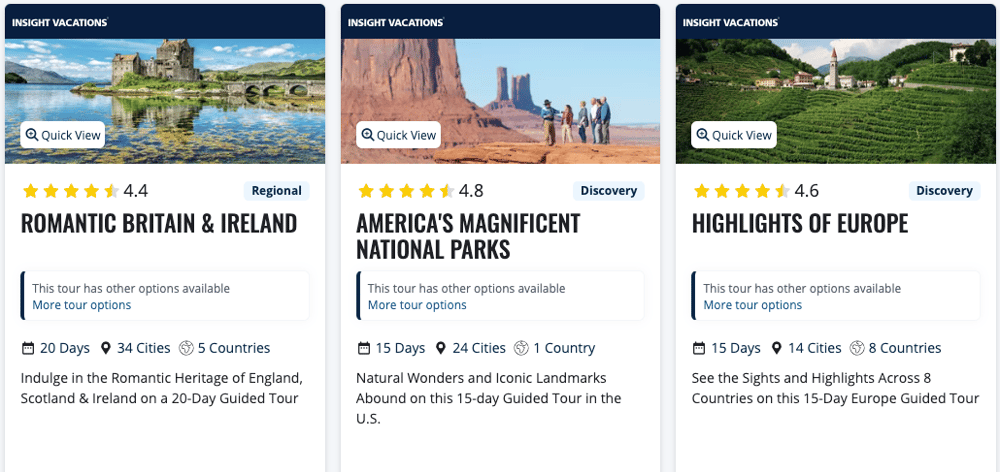
Task: Click the Discovery tag on the National Parks card
Action: tap(608, 191)
